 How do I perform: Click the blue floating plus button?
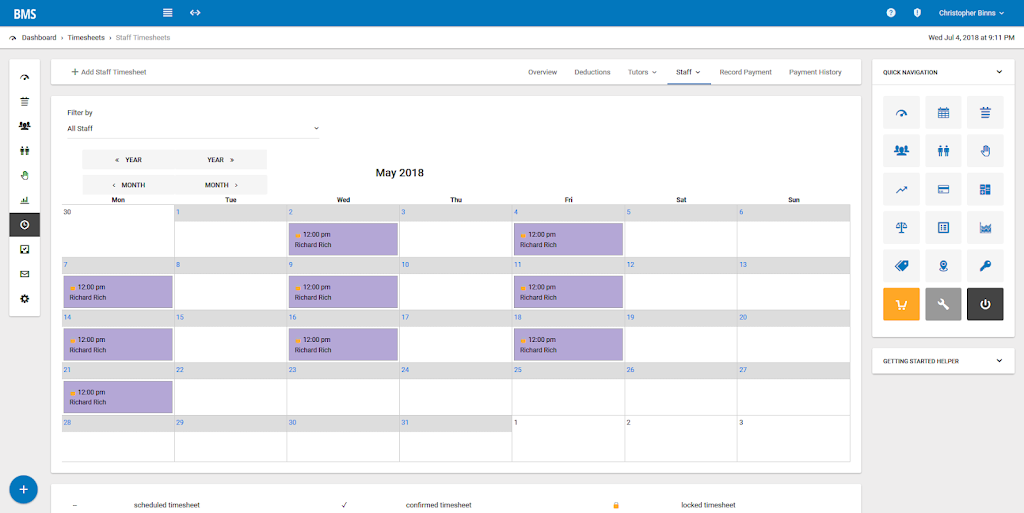[x=24, y=490]
